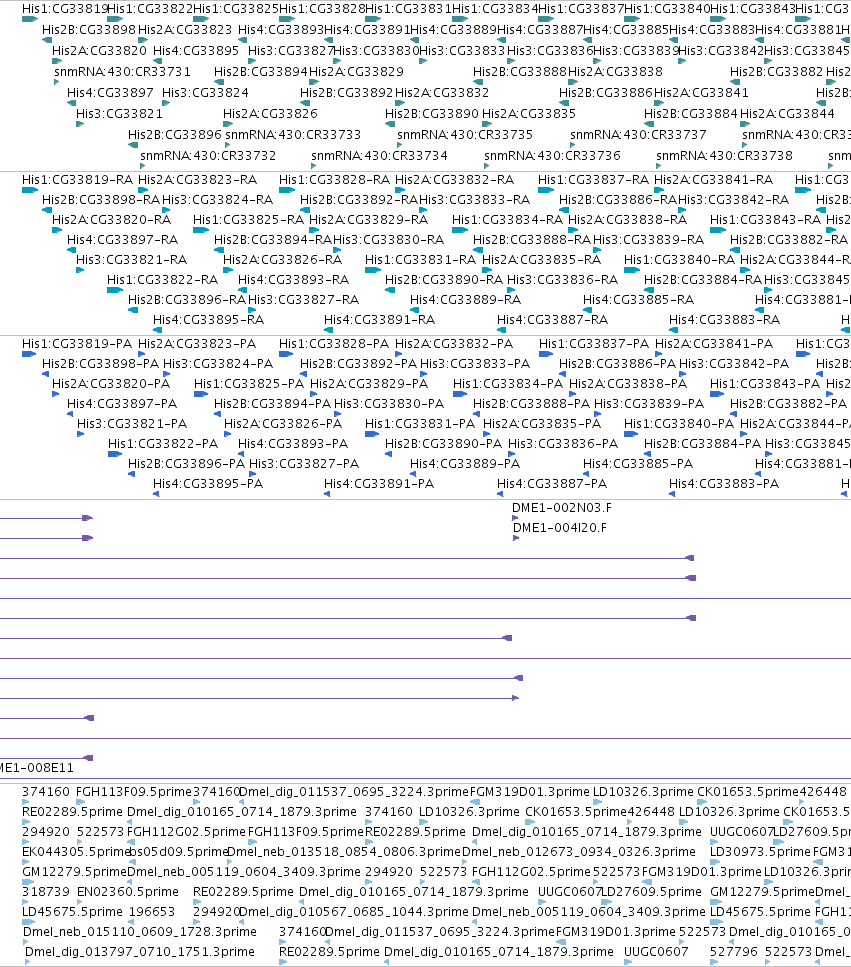Select the Dmel_neb_015110_0609_1728.3prime label

(x=139, y=931)
